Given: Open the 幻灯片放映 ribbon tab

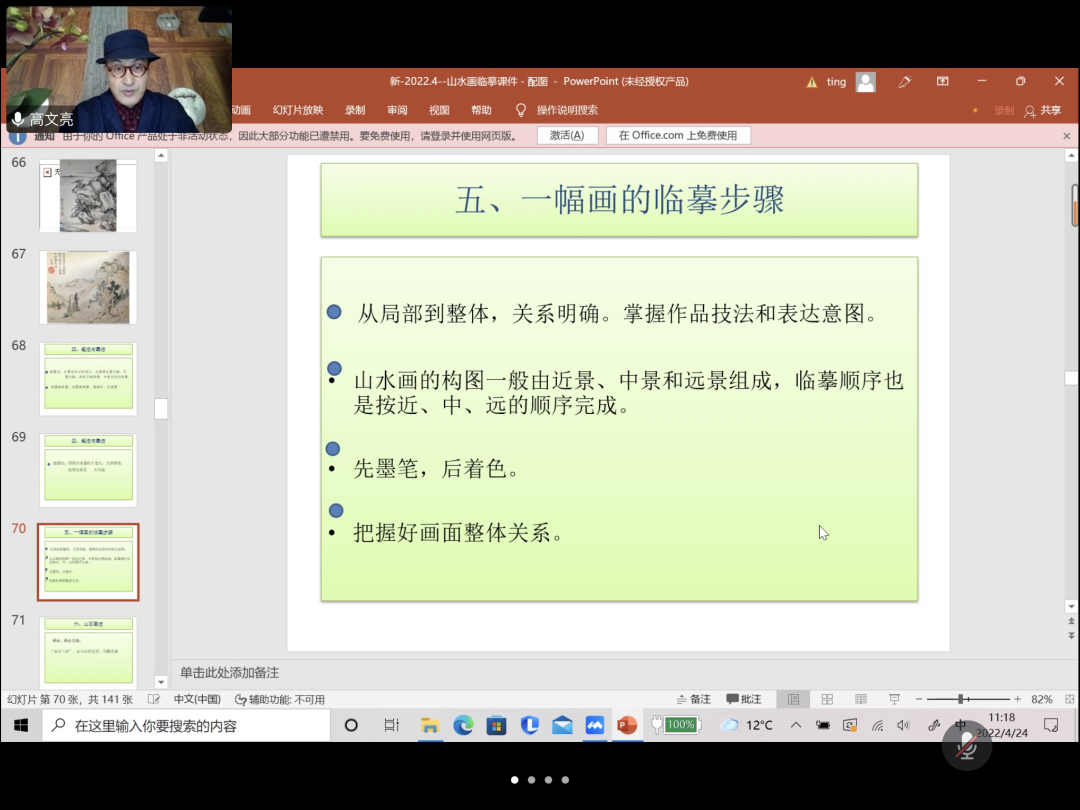Looking at the screenshot, I should coord(298,110).
